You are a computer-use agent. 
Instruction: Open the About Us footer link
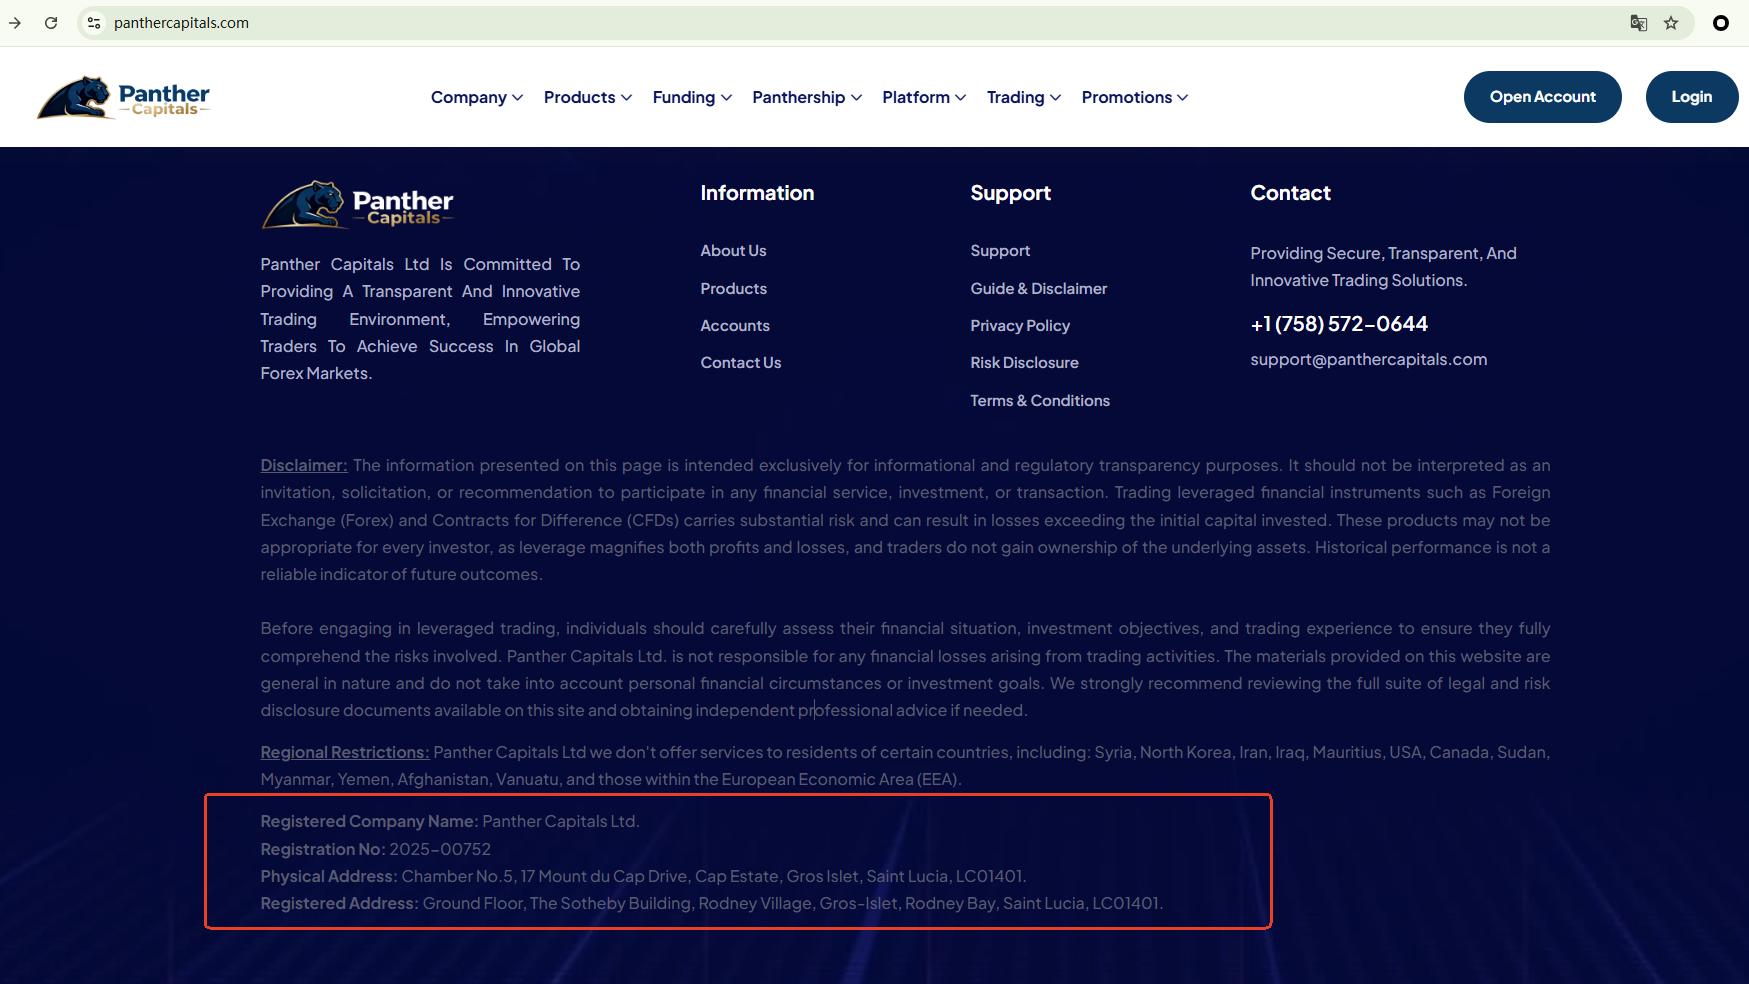click(x=733, y=251)
